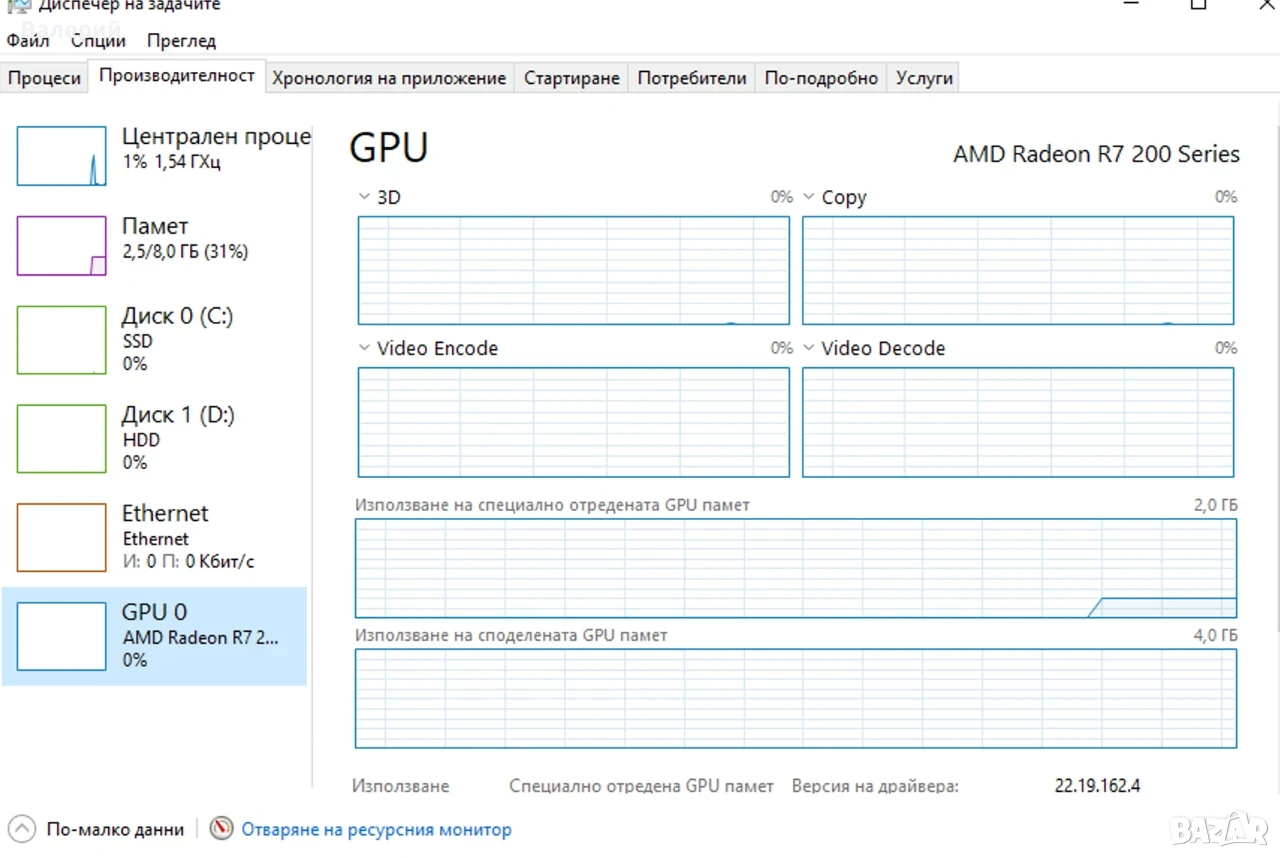The image size is (1280, 858).
Task: Select GPU 0 AMD Radeon entry
Action: click(x=155, y=636)
